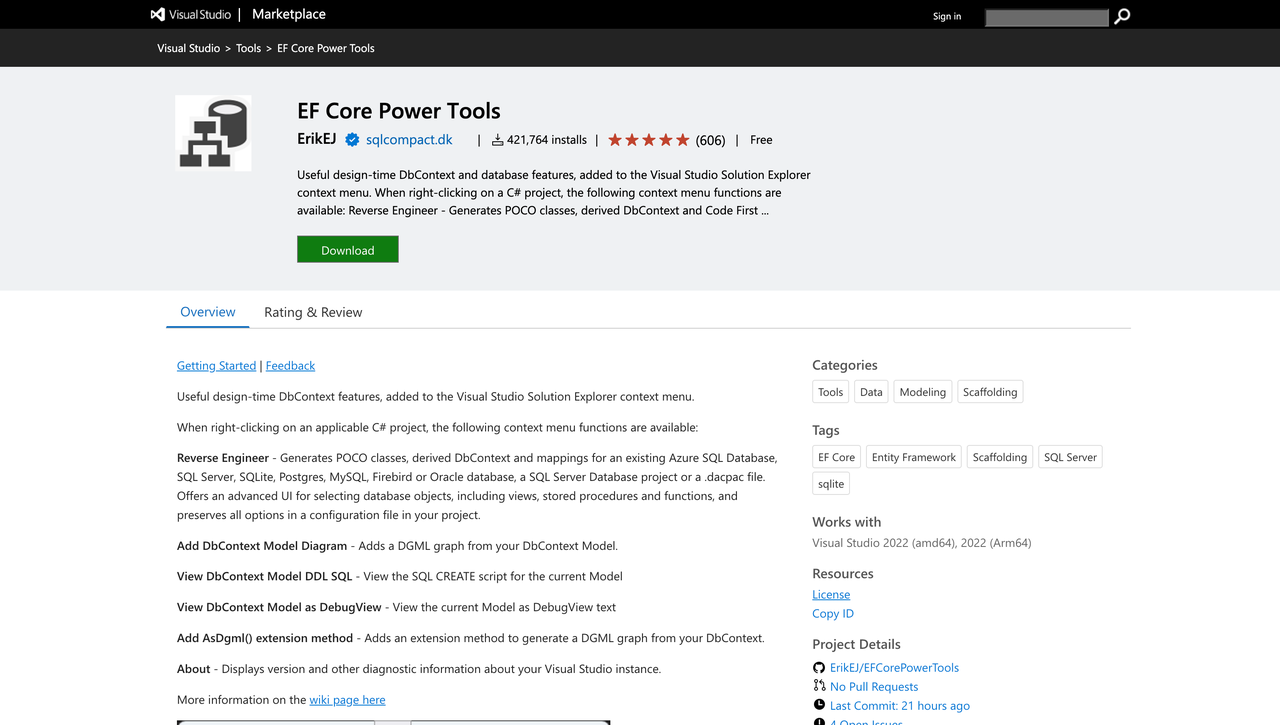Click the pull requests icon
Screen dimensions: 1280x725
pyautogui.click(x=819, y=686)
